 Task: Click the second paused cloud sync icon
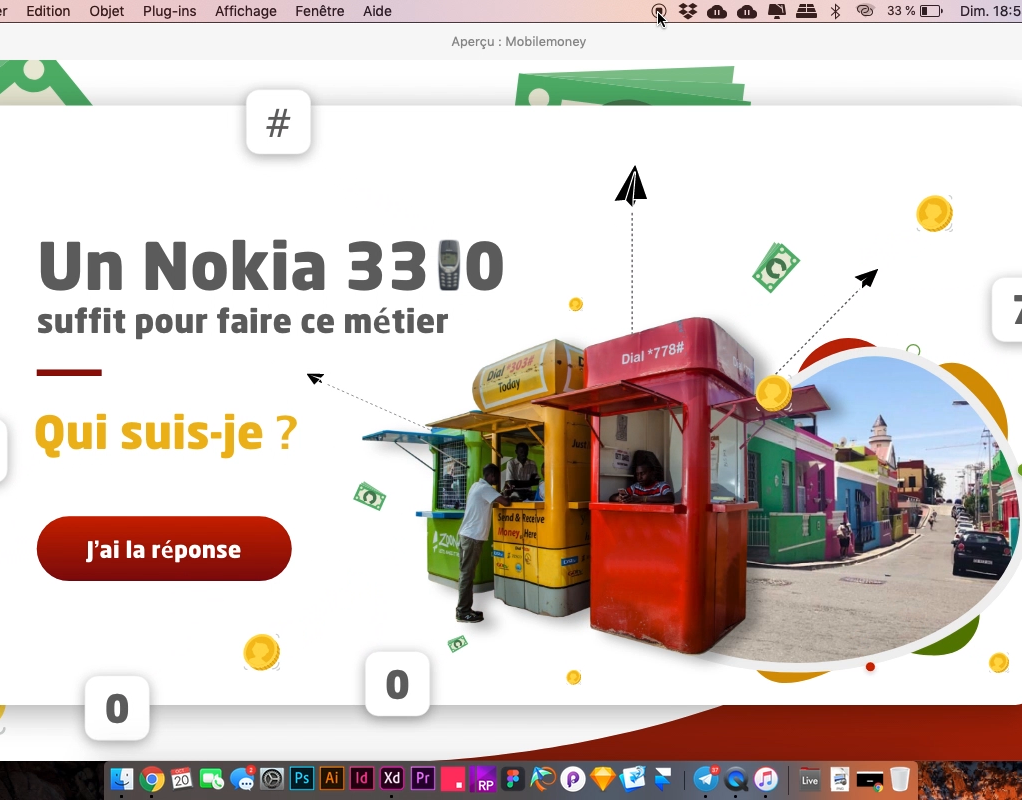[747, 11]
